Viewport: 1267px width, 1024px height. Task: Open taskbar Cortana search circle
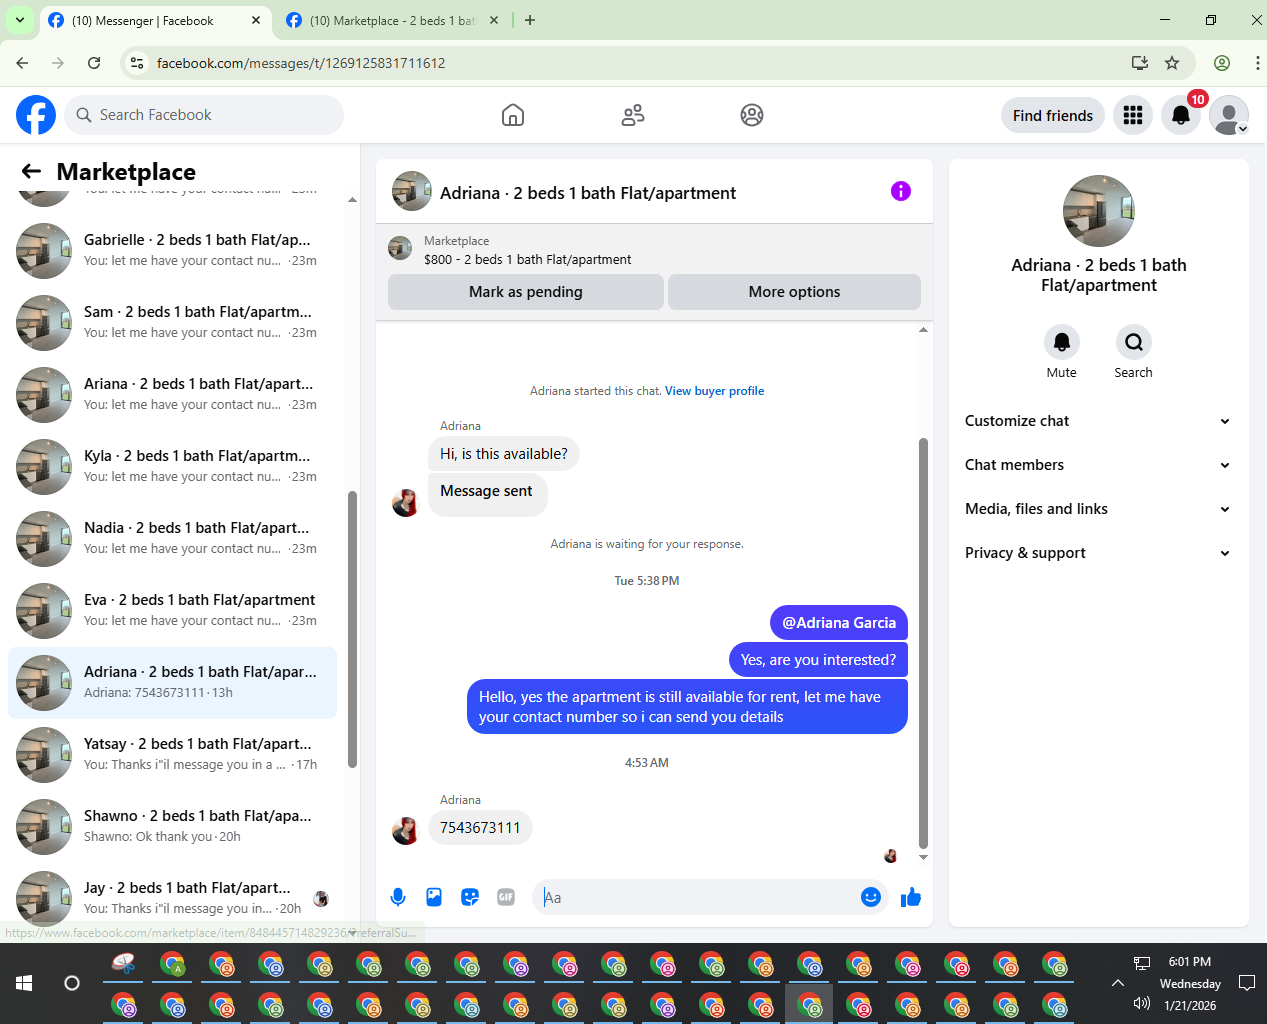72,983
